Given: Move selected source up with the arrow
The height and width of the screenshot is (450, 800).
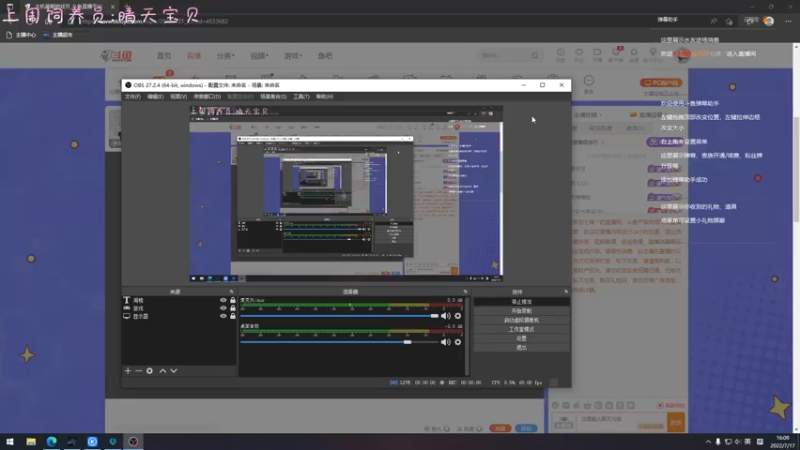Looking at the screenshot, I should 163,371.
